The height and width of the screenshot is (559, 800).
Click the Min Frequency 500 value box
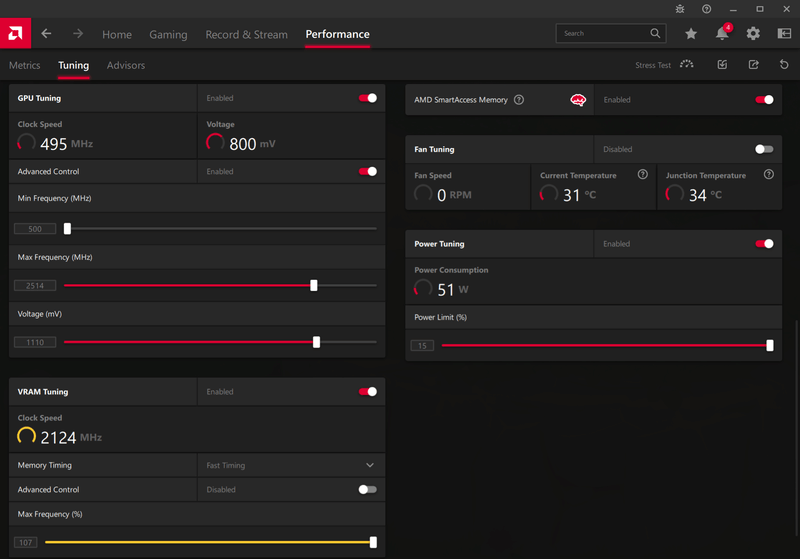pyautogui.click(x=35, y=229)
